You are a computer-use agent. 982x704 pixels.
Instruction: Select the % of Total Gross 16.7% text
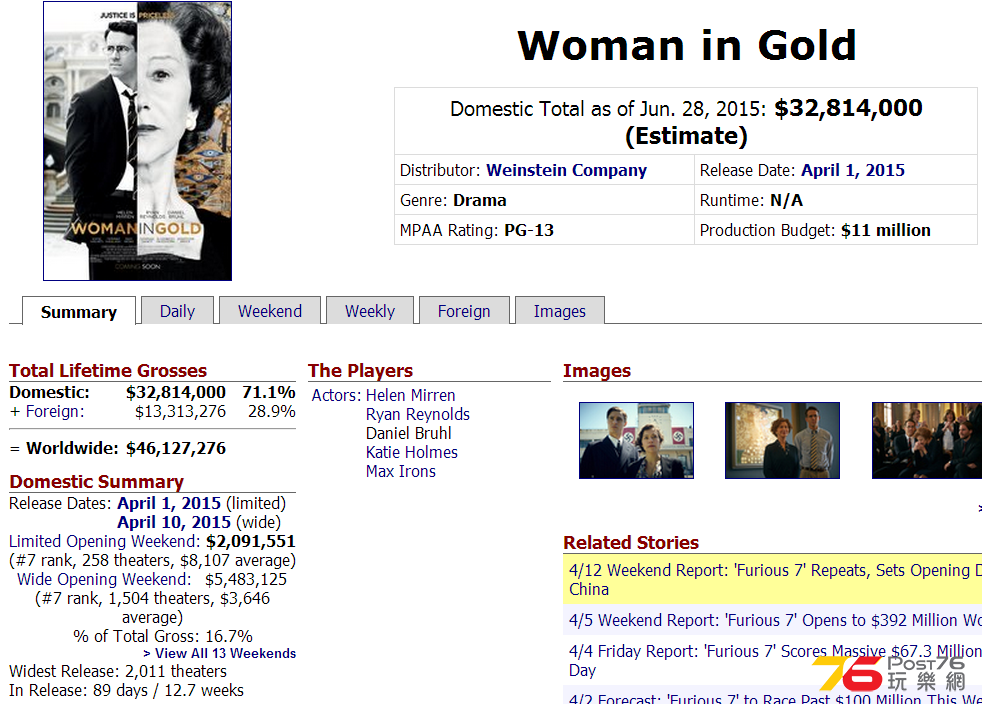coord(163,636)
